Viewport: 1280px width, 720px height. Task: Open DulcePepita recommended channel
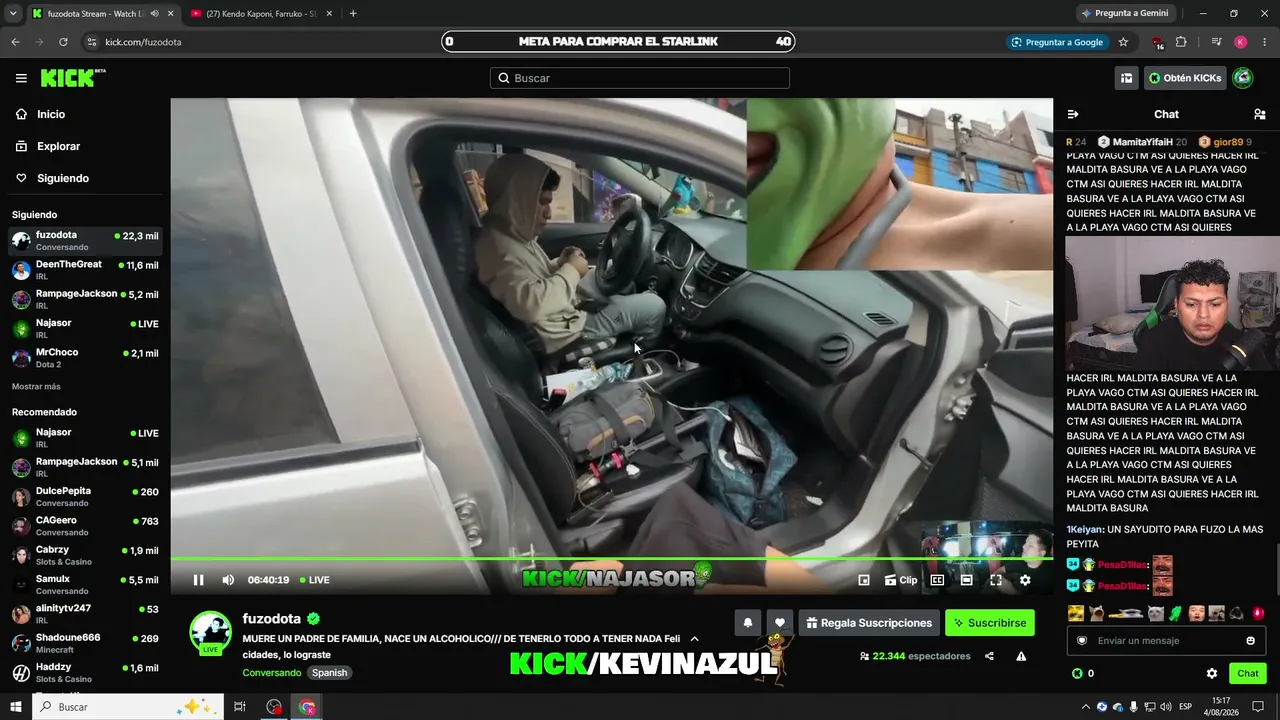[85, 496]
